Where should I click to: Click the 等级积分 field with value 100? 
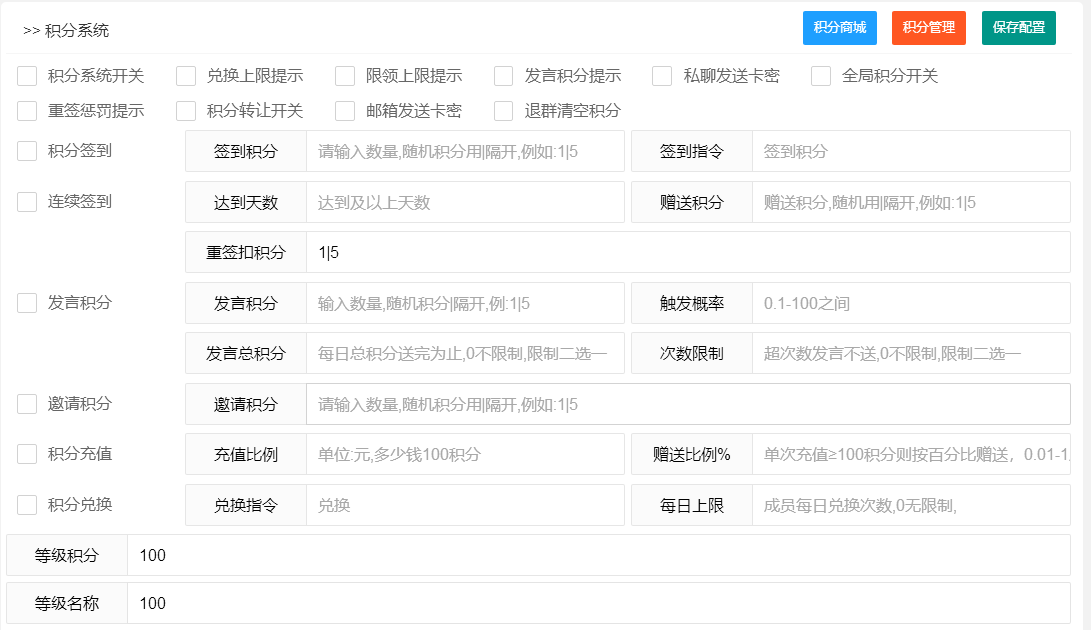tap(598, 556)
